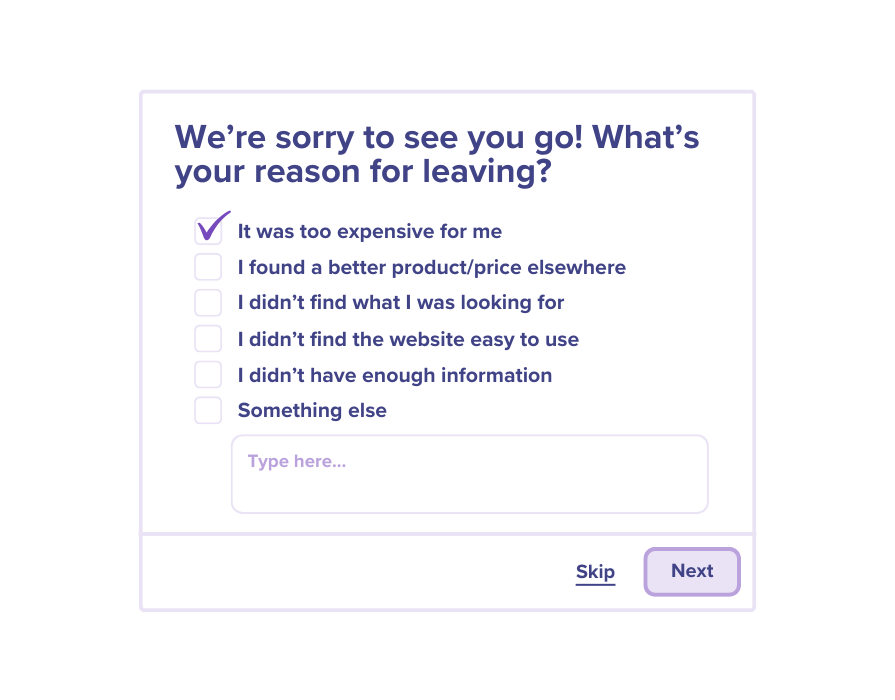Select "I didn't find what I was looking for"
The height and width of the screenshot is (700, 895).
pos(208,302)
